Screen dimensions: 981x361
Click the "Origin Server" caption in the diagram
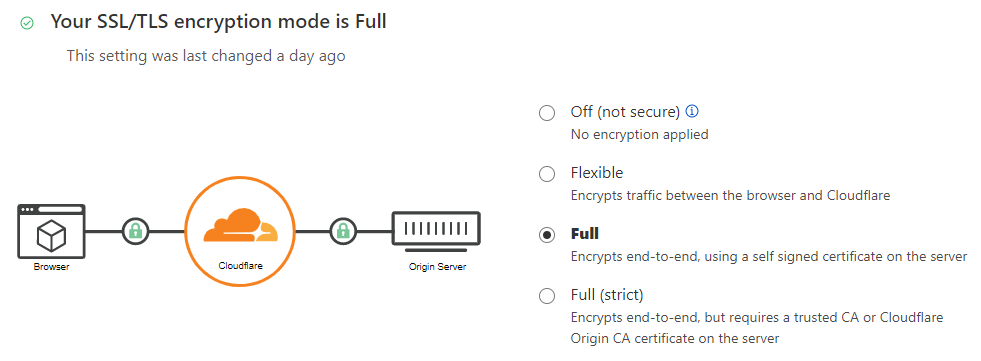click(437, 267)
